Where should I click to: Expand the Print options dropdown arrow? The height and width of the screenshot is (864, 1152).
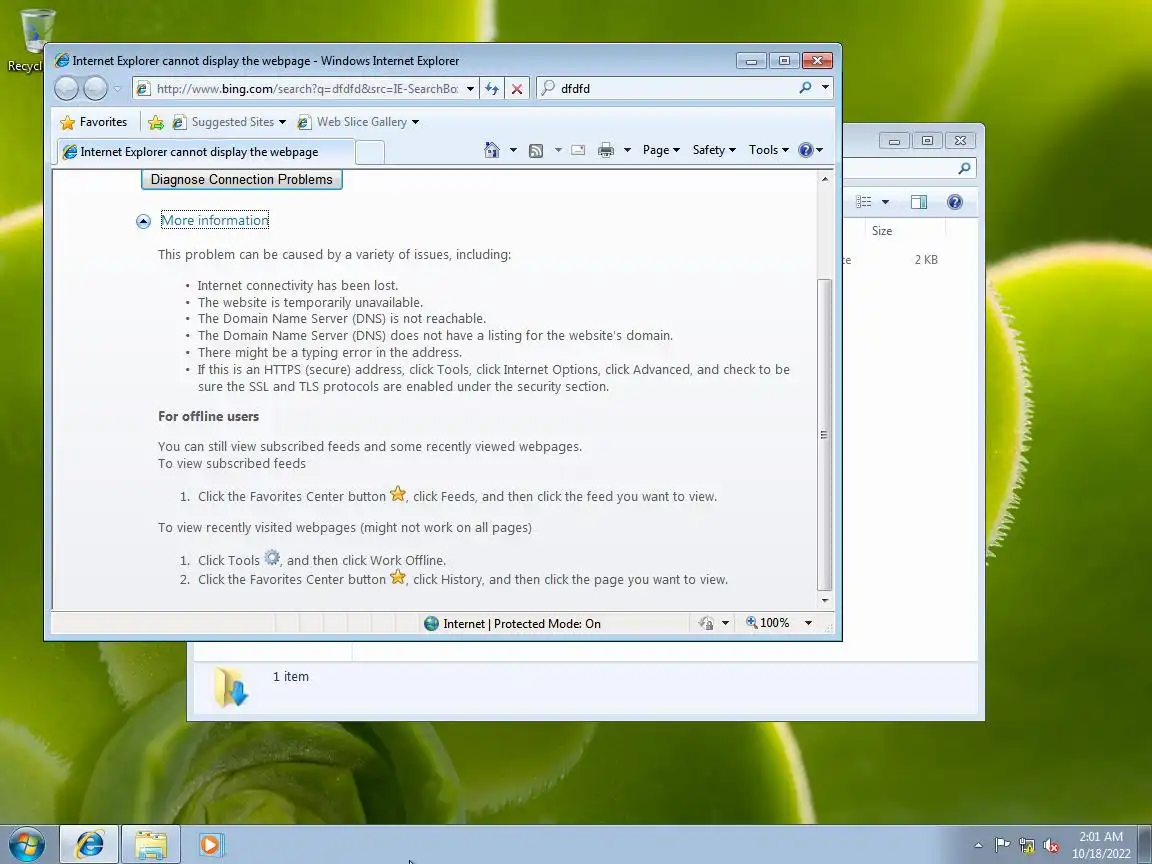click(x=627, y=150)
